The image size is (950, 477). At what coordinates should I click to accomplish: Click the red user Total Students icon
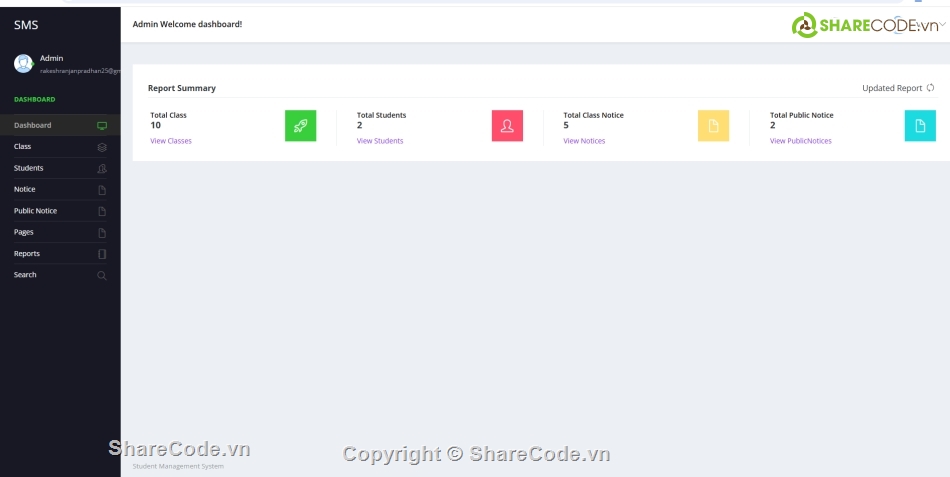click(x=507, y=125)
